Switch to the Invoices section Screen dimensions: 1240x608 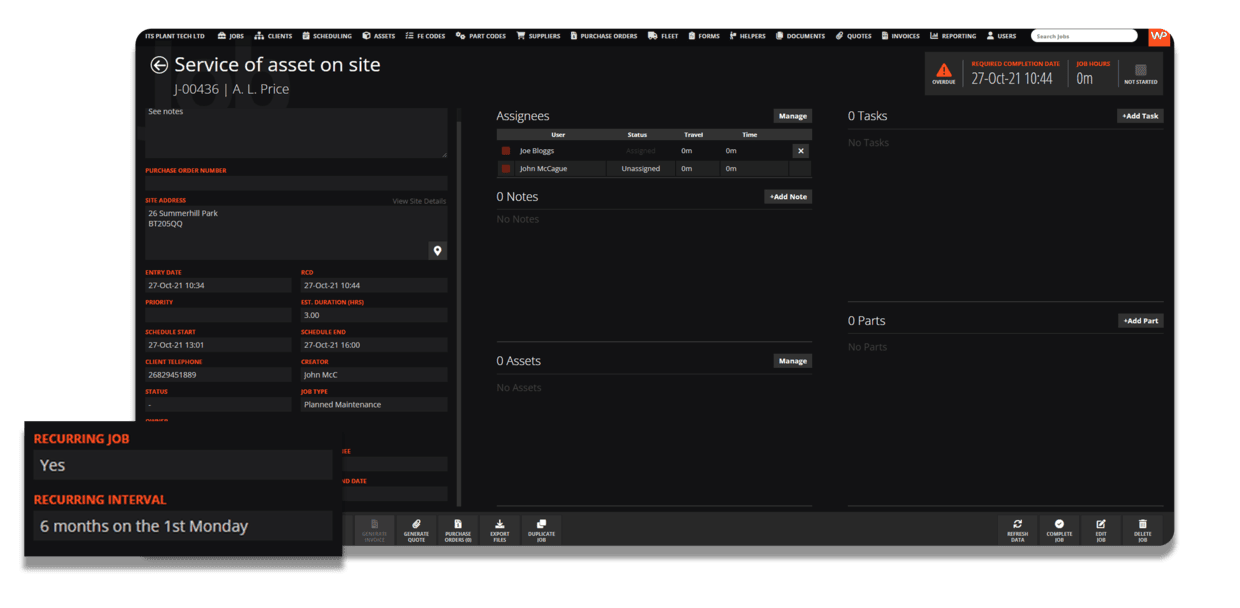point(899,35)
